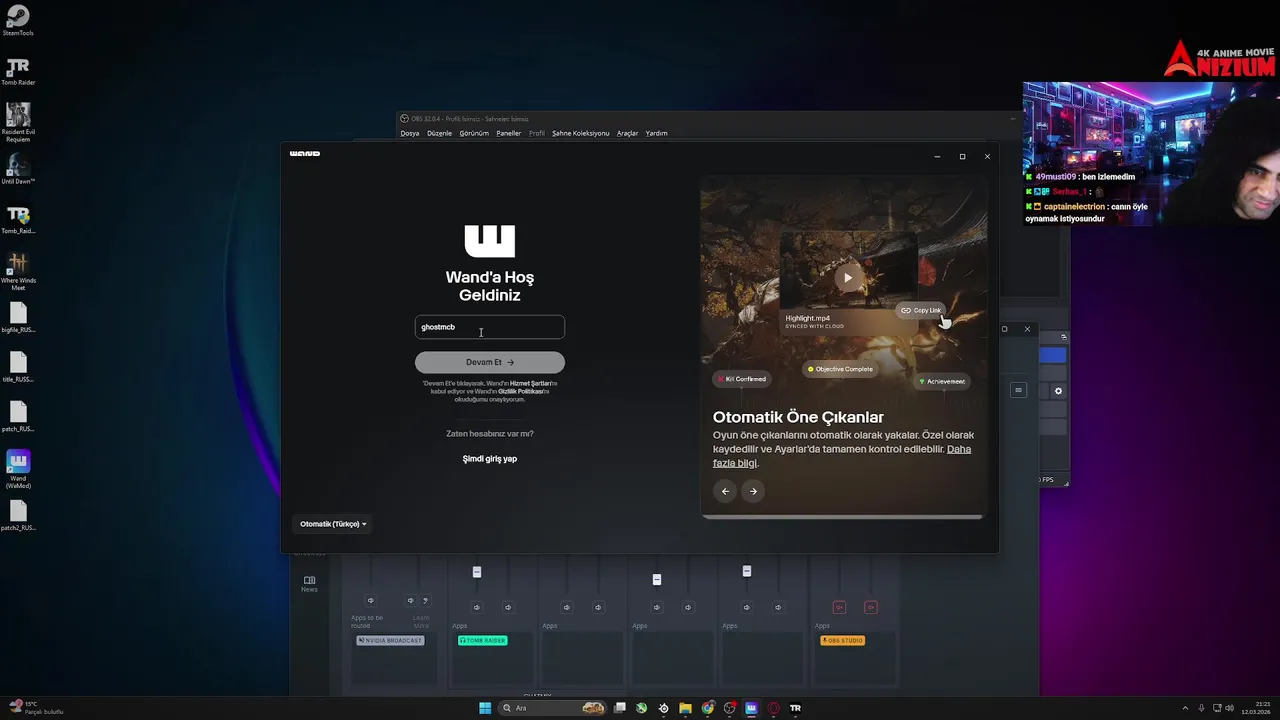Open Until Dawn desktop shortcut
Image resolution: width=1280 pixels, height=720 pixels.
(x=18, y=168)
